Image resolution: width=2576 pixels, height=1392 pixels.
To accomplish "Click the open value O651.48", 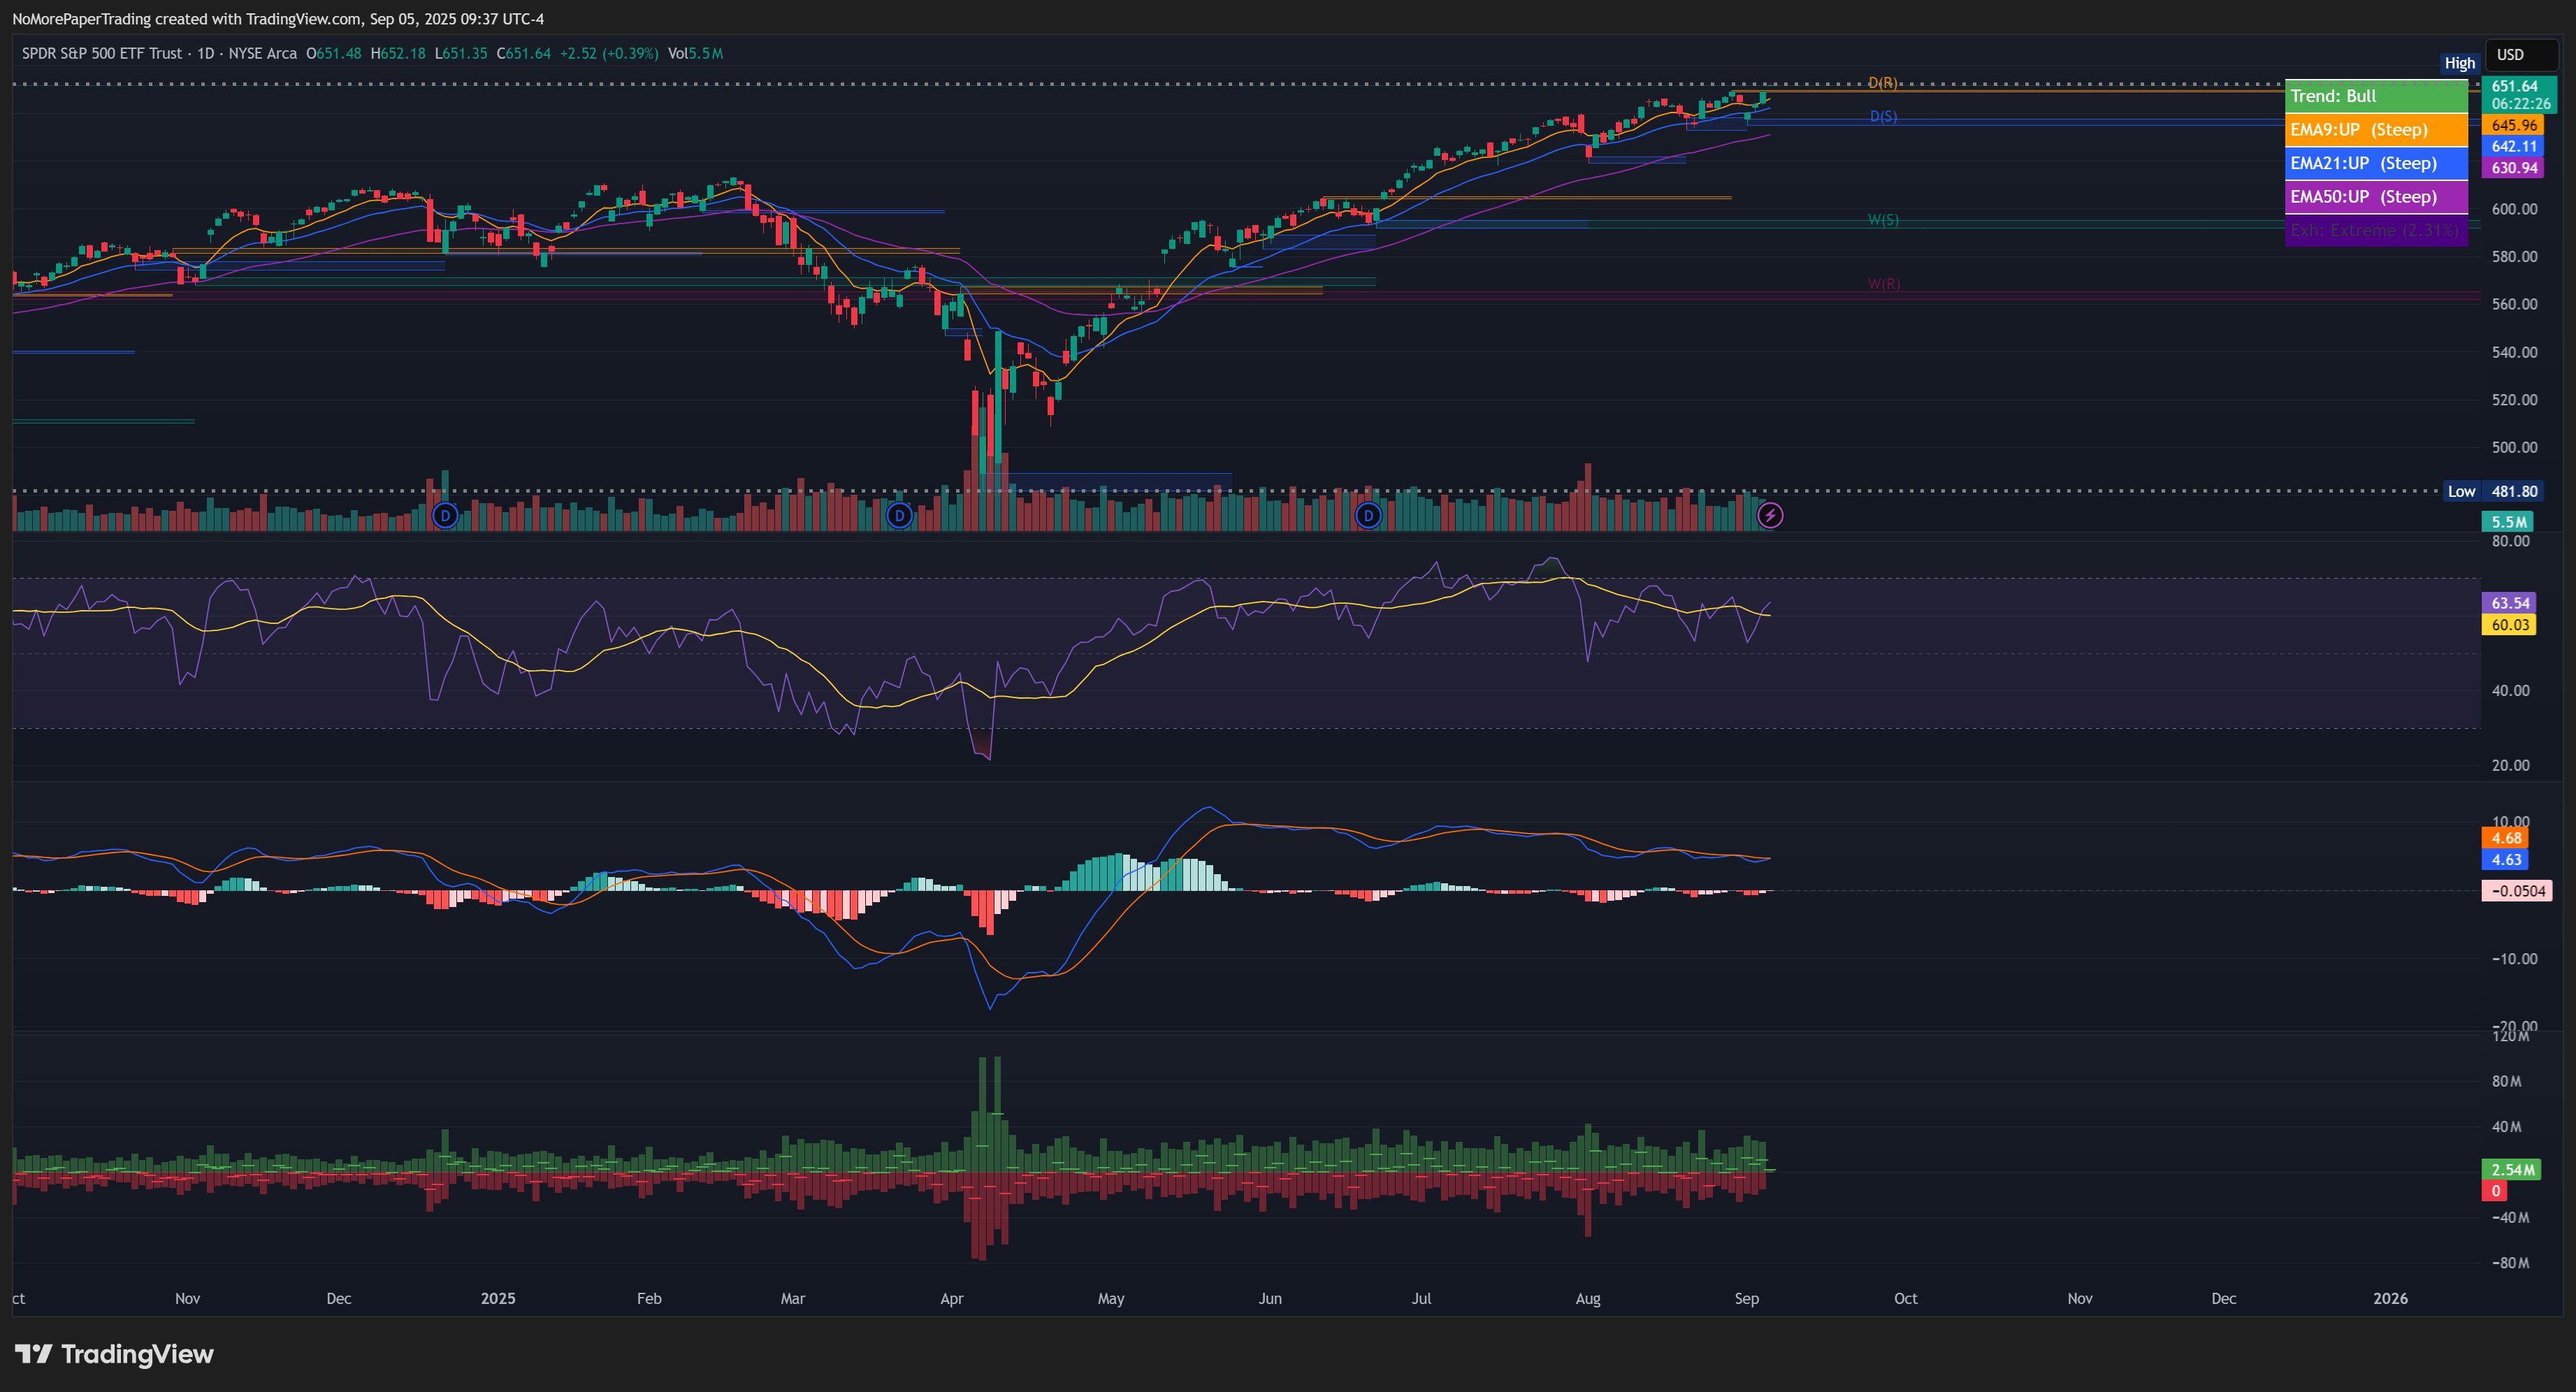I will point(334,54).
